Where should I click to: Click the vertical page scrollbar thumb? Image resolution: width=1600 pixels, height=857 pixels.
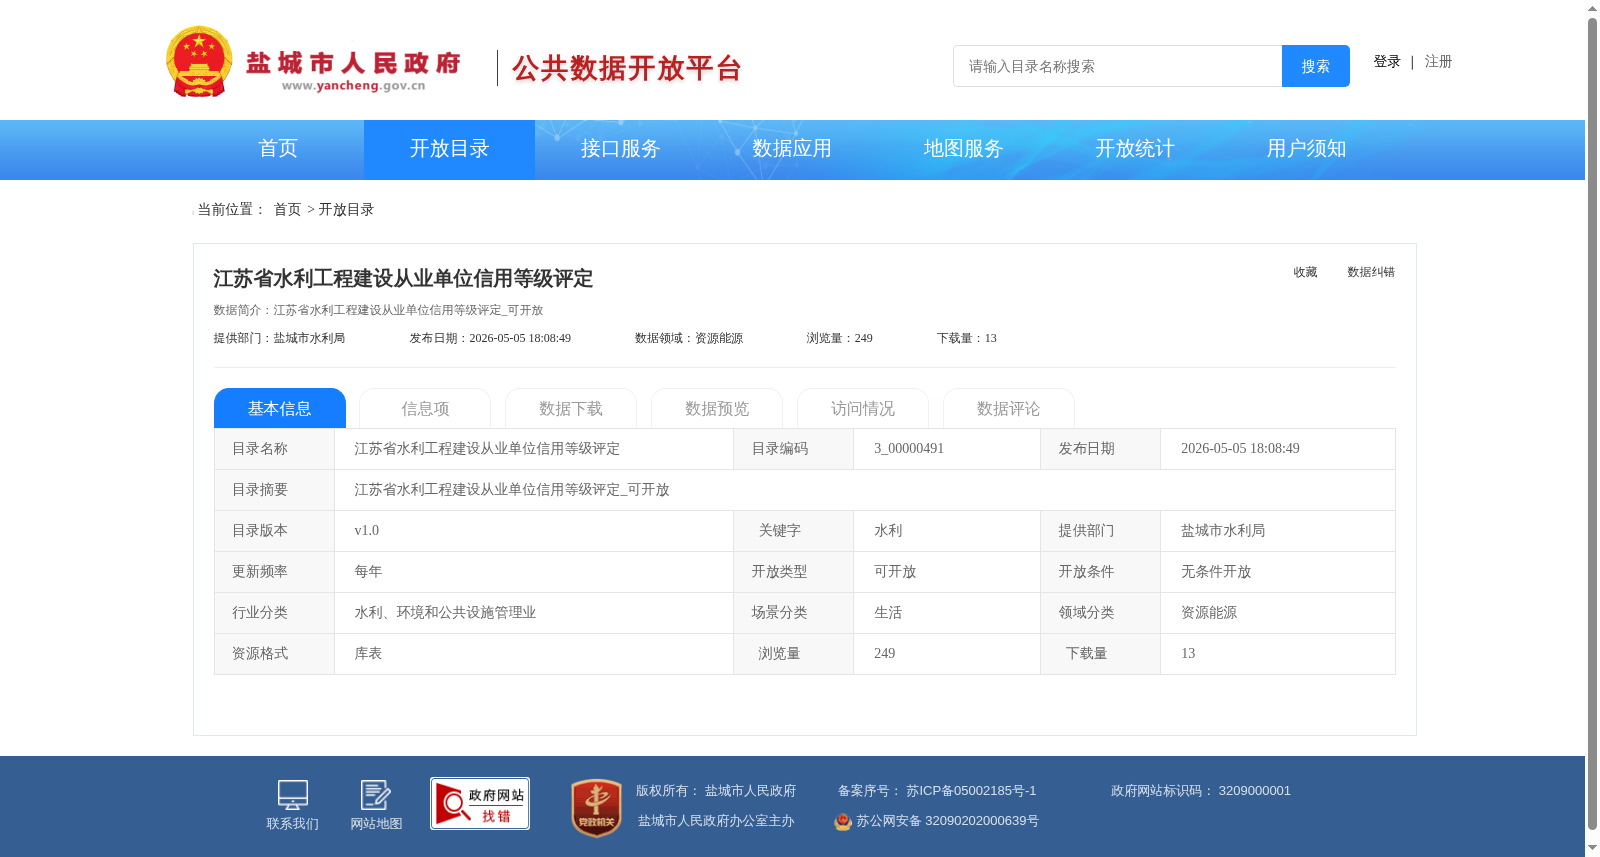pos(1592,424)
